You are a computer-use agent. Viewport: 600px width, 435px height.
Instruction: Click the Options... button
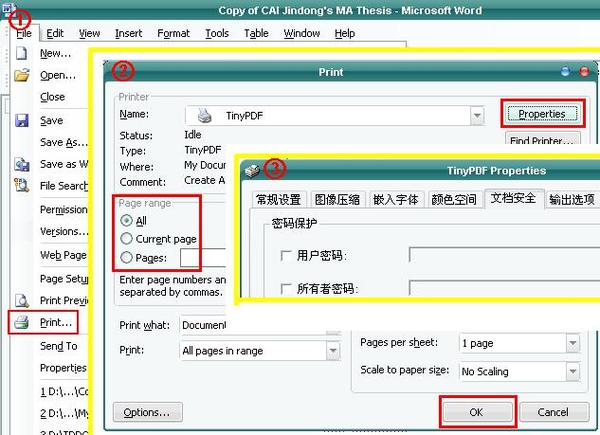click(147, 412)
